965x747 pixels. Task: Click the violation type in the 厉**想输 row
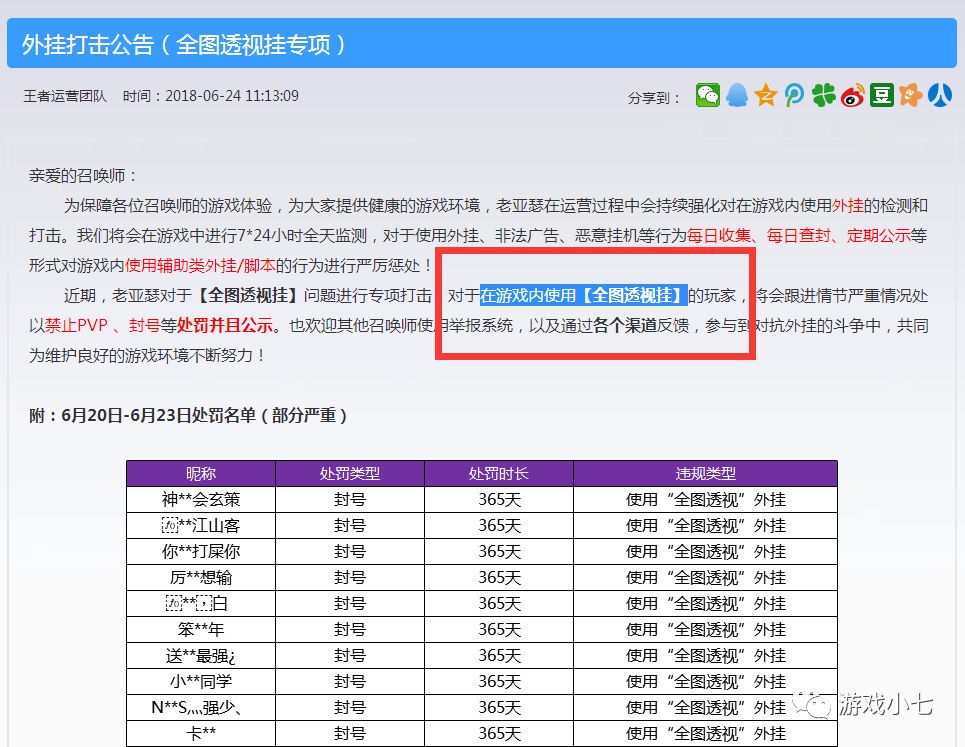(x=705, y=577)
